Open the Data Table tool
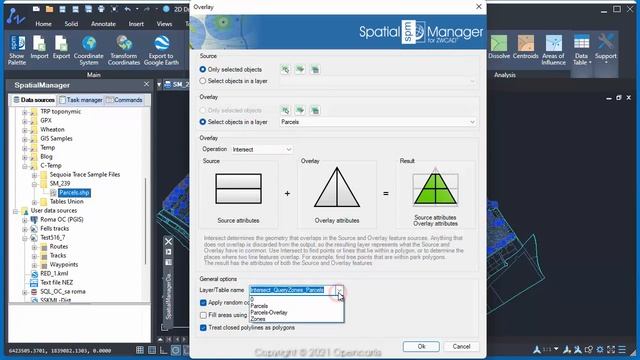Image resolution: width=640 pixels, height=360 pixels. 581,50
